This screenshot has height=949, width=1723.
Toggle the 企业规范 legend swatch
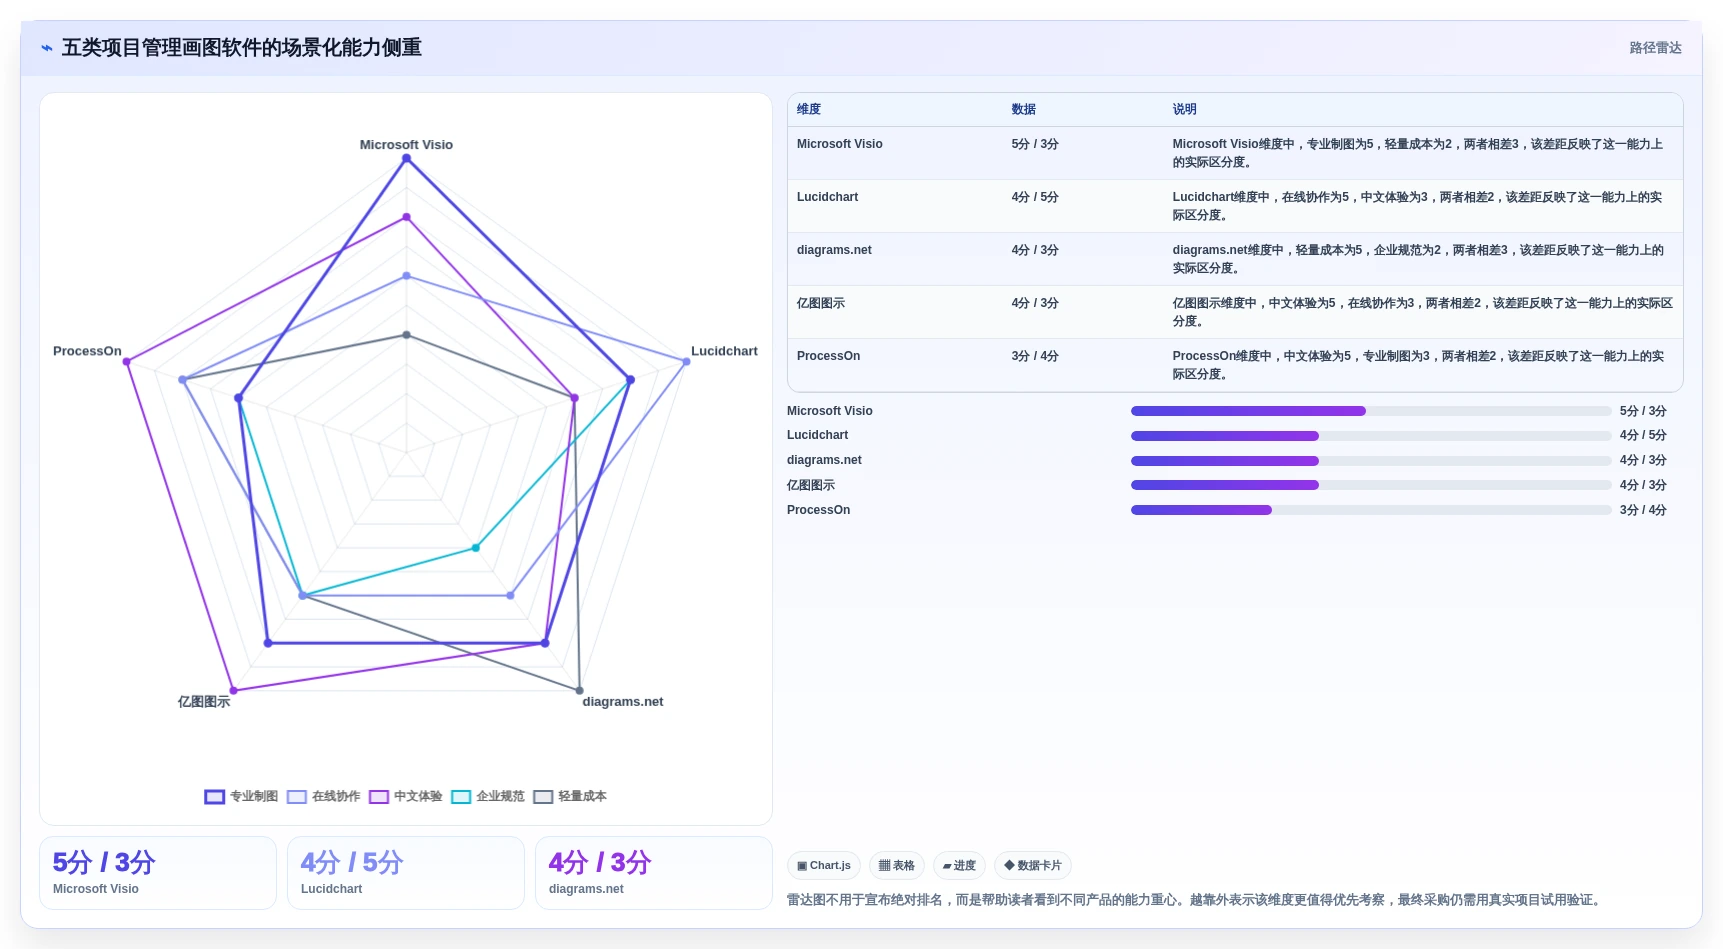[x=460, y=797]
